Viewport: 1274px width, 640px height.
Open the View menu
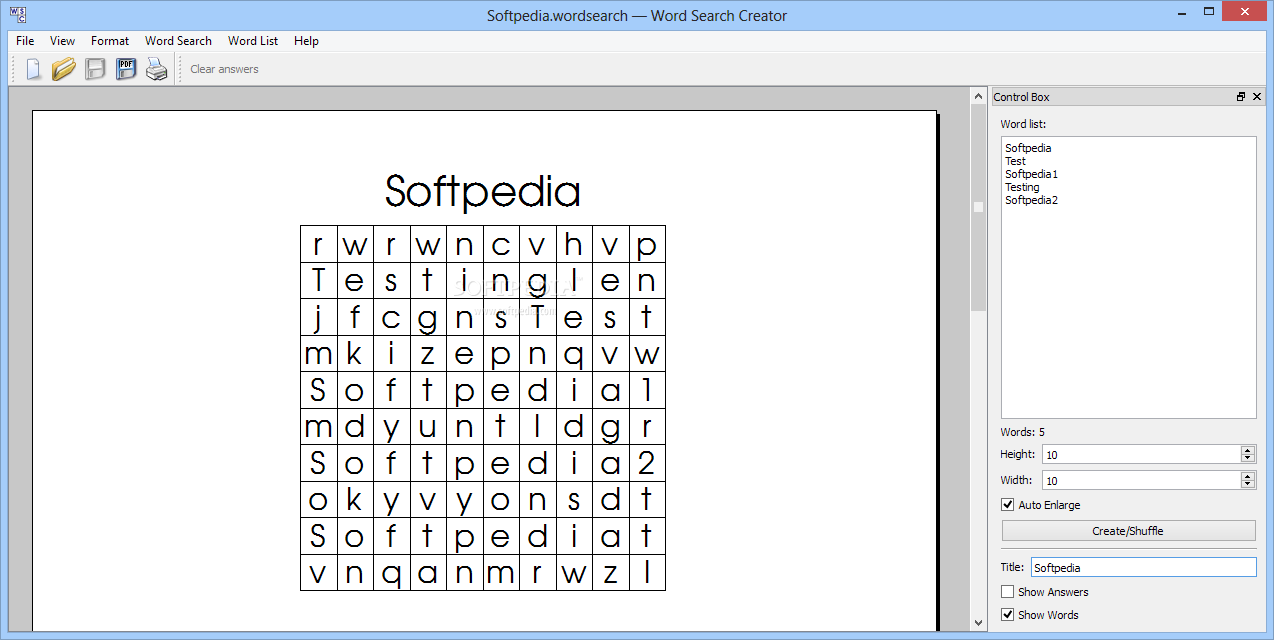(62, 41)
